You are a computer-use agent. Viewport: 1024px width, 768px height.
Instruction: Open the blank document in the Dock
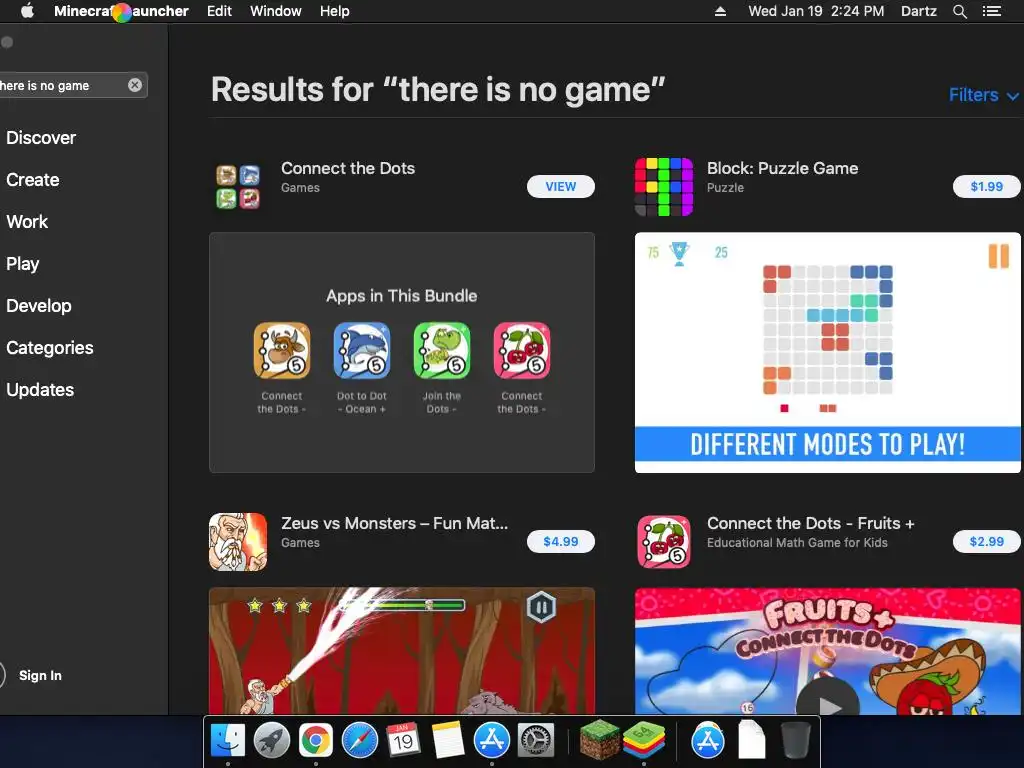coord(752,741)
